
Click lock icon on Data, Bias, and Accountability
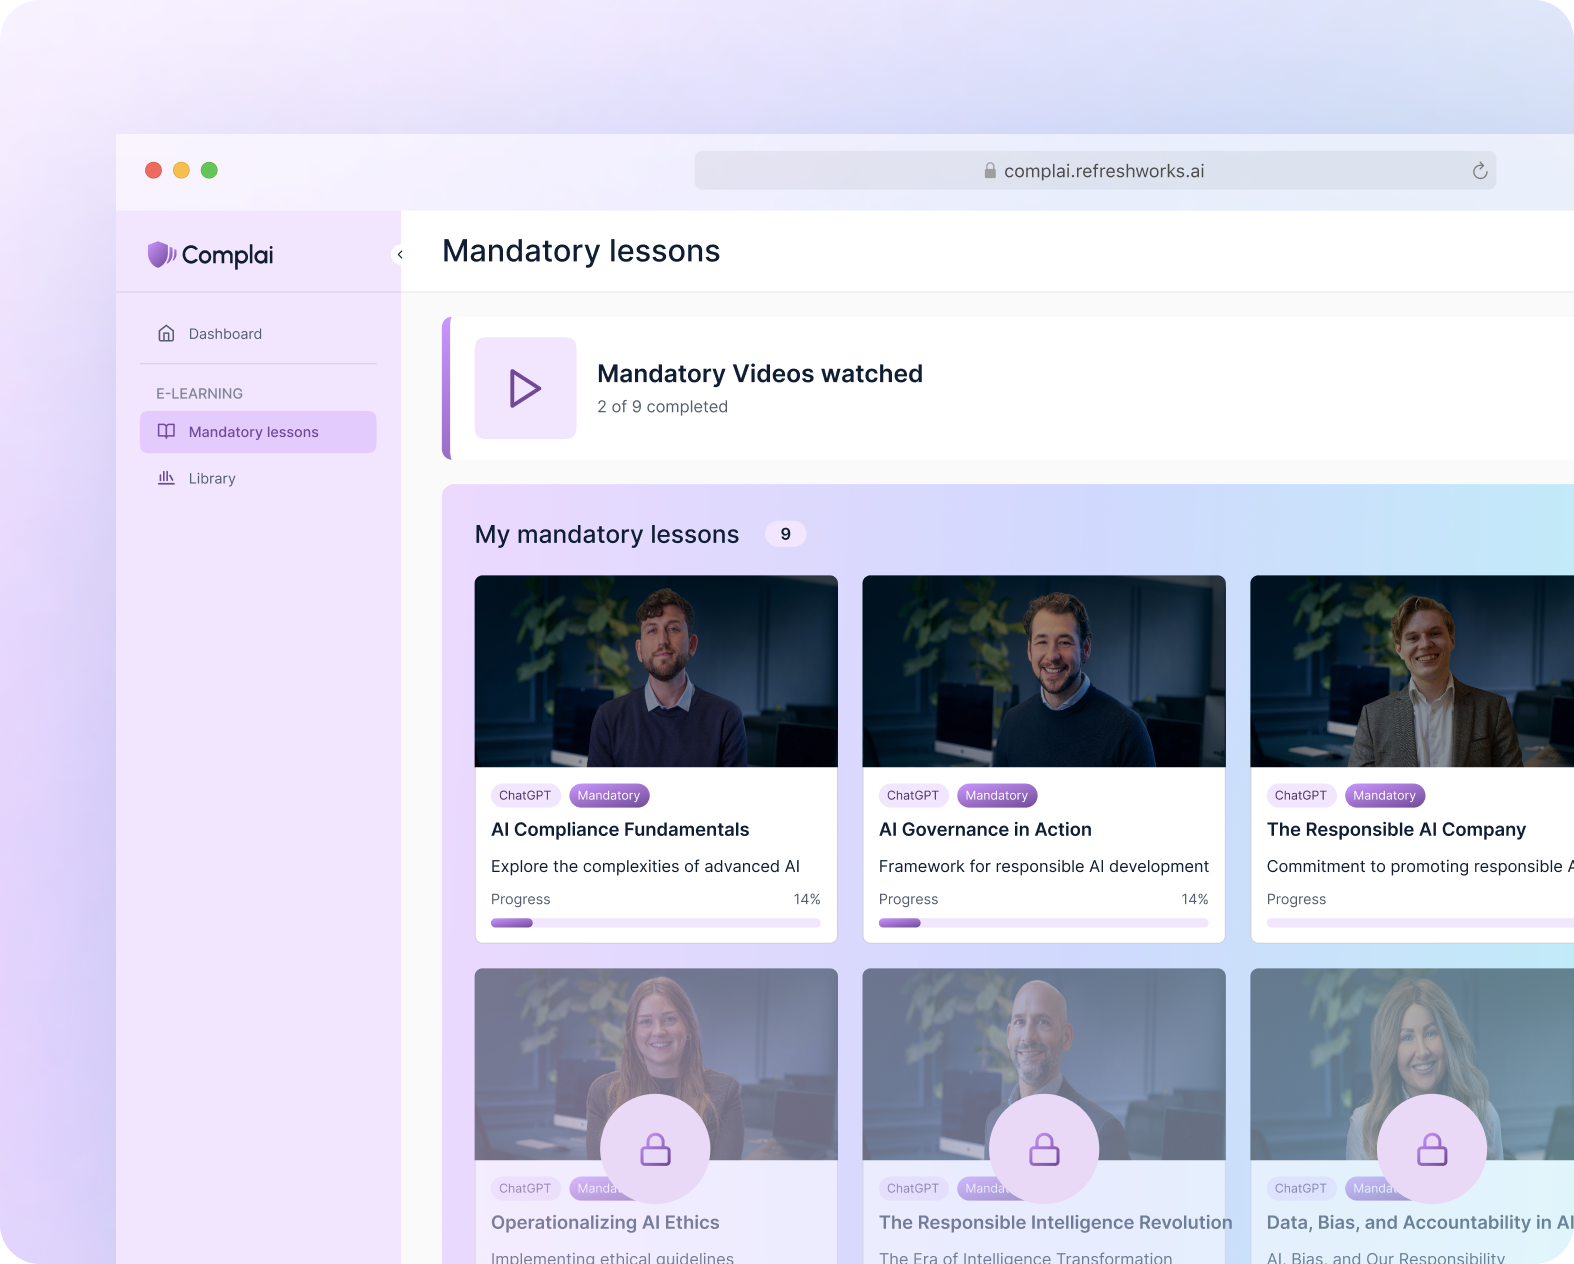[1432, 1149]
